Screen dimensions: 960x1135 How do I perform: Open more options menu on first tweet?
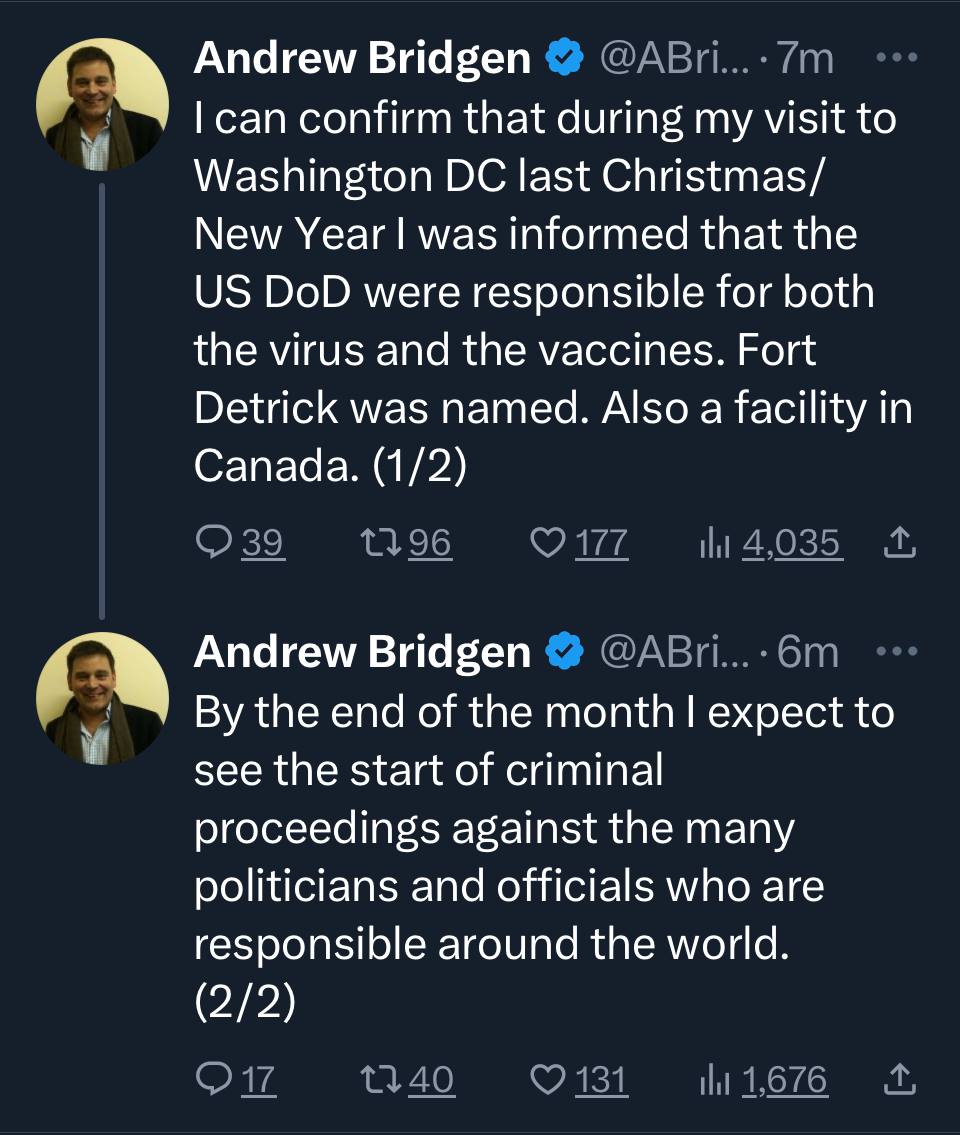[897, 57]
